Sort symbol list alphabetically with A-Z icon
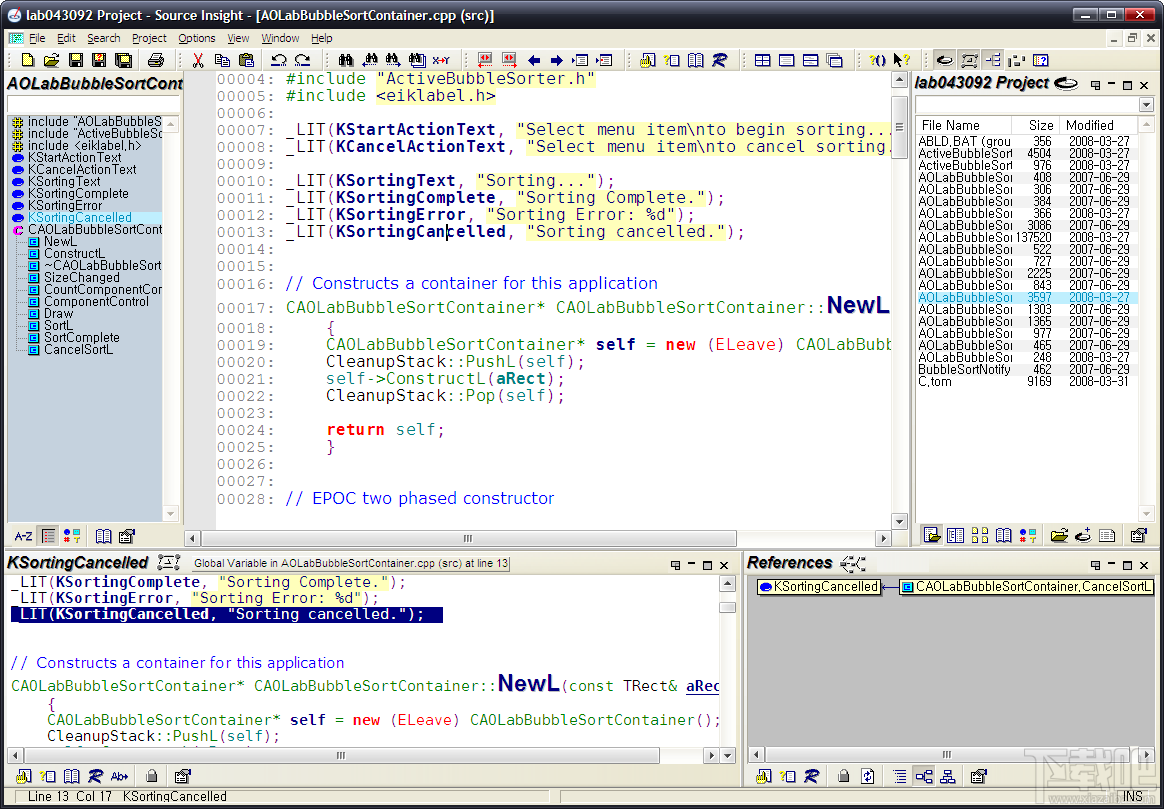Viewport: 1164px width, 809px height. point(23,535)
